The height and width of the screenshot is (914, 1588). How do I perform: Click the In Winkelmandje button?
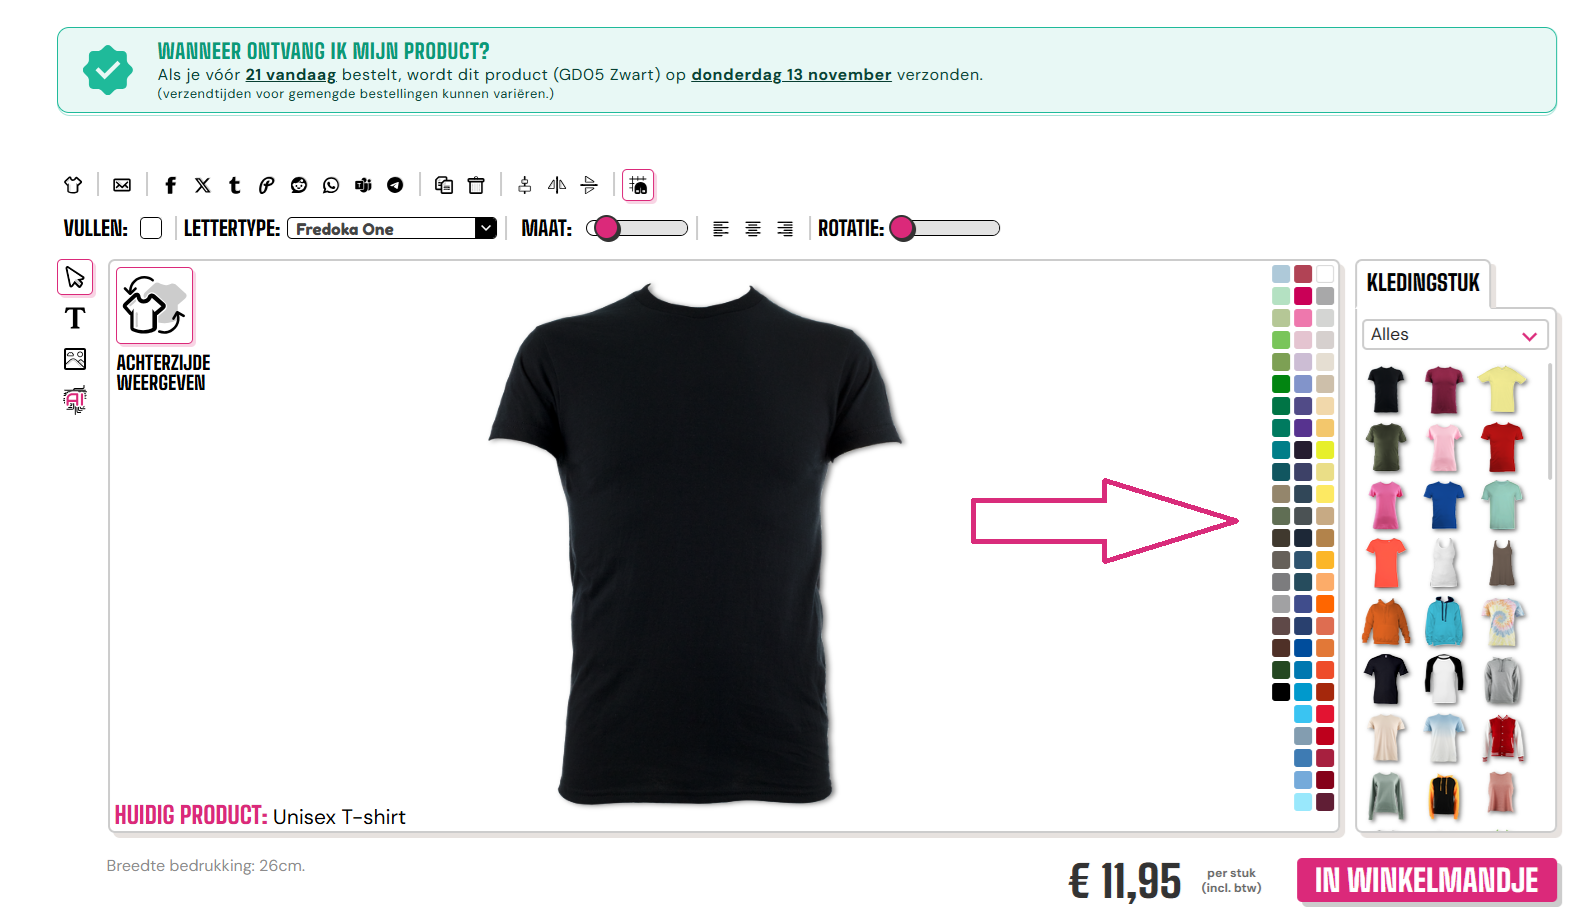pyautogui.click(x=1427, y=880)
